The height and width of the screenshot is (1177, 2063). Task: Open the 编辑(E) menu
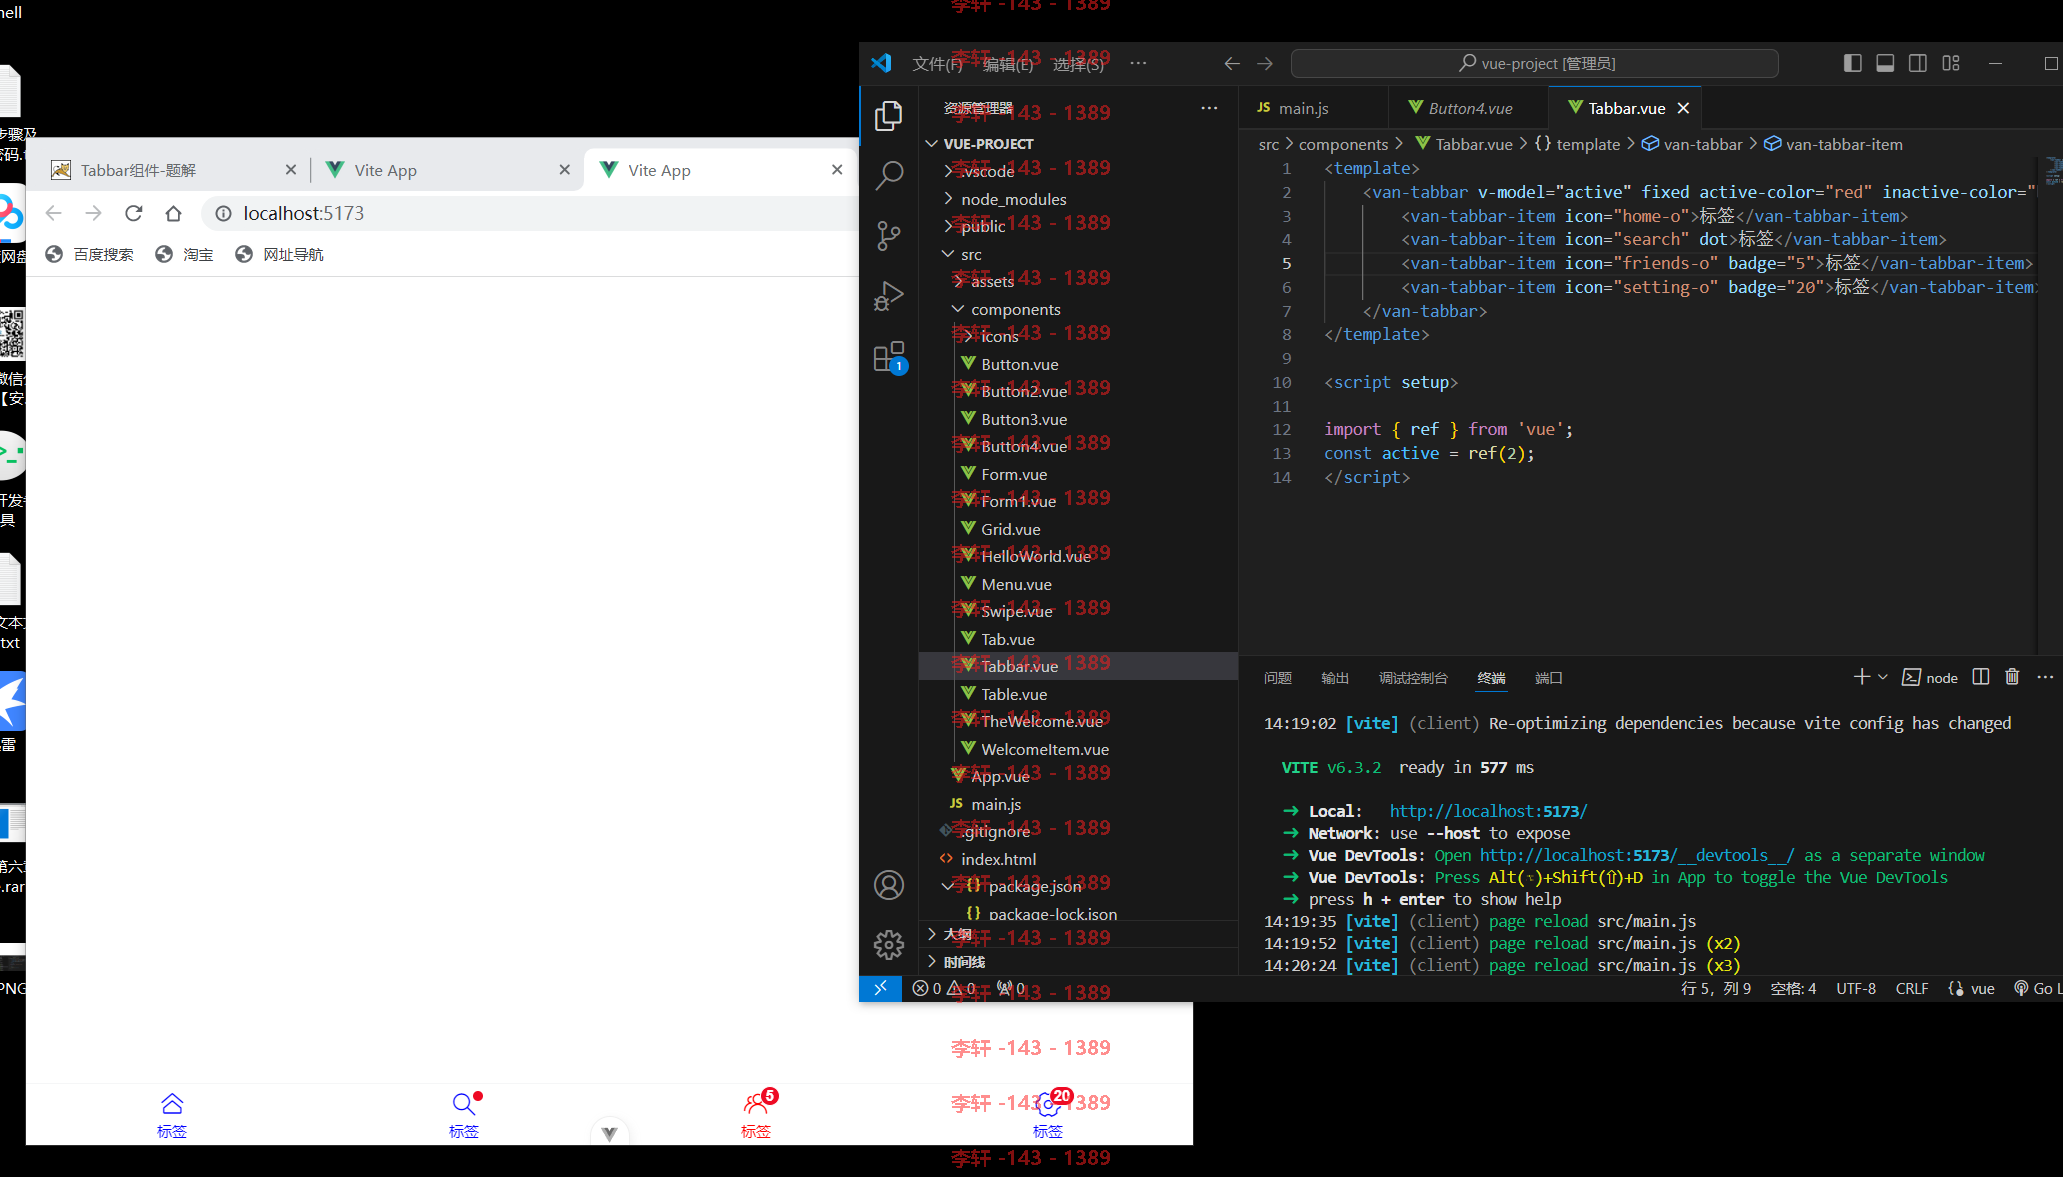1008,64
